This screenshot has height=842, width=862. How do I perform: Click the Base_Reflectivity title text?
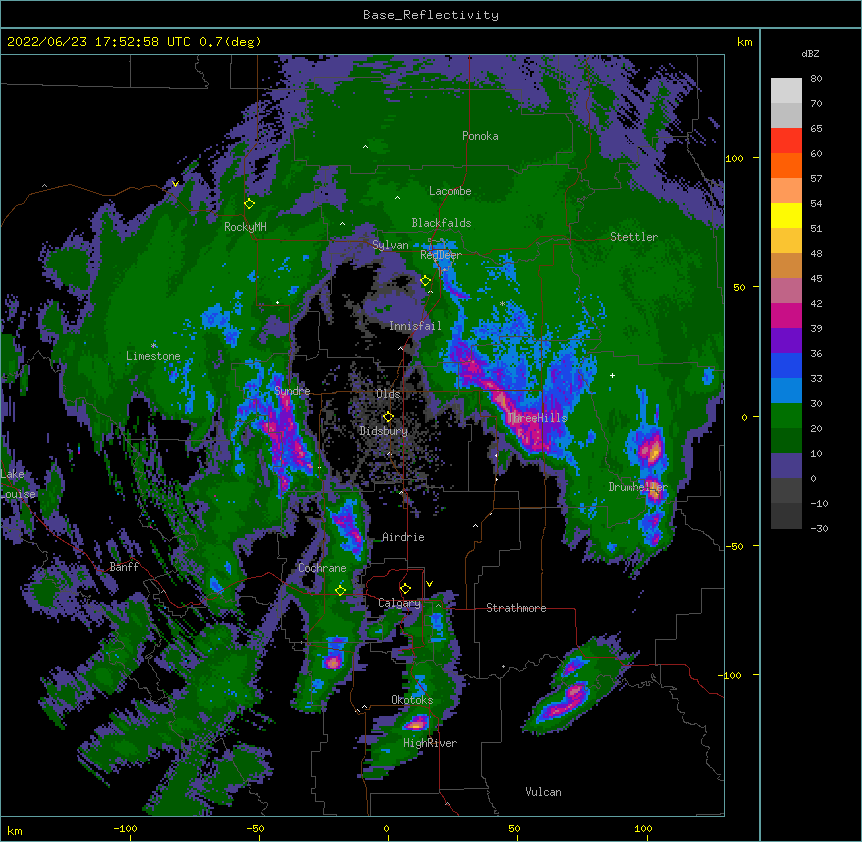click(x=430, y=15)
